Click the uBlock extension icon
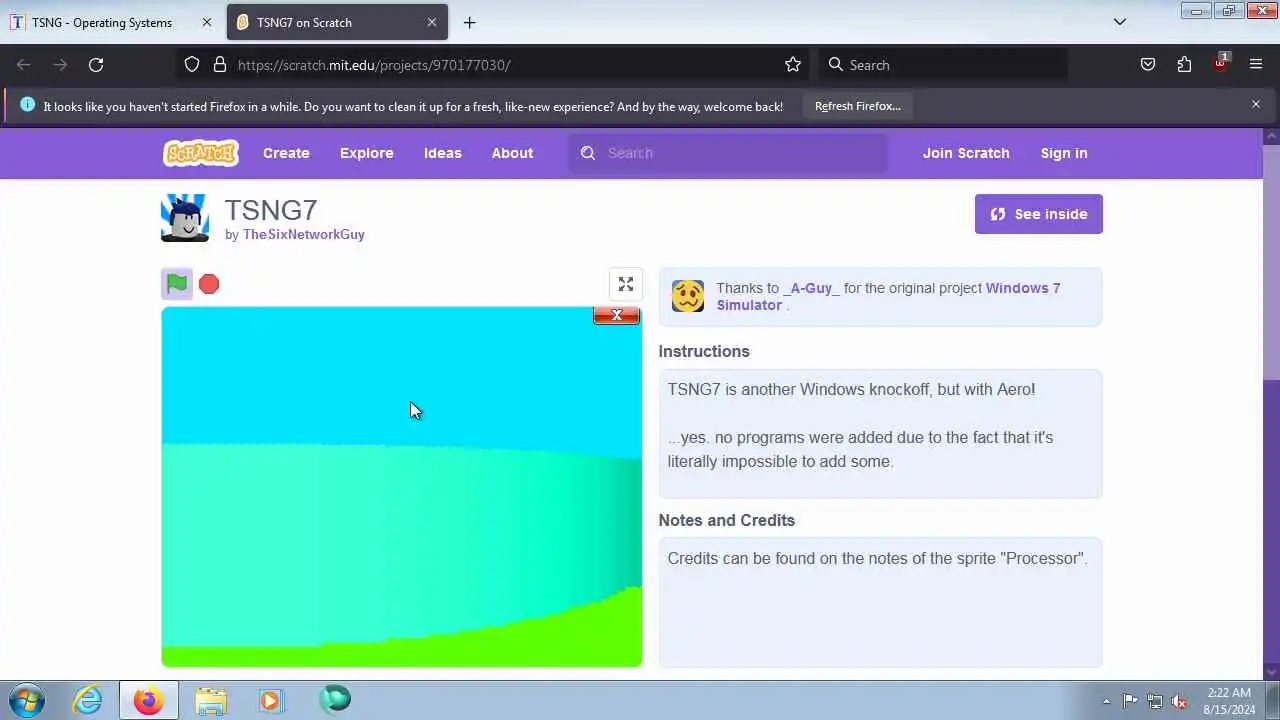Screen dimensions: 1280x720 (x=1220, y=64)
